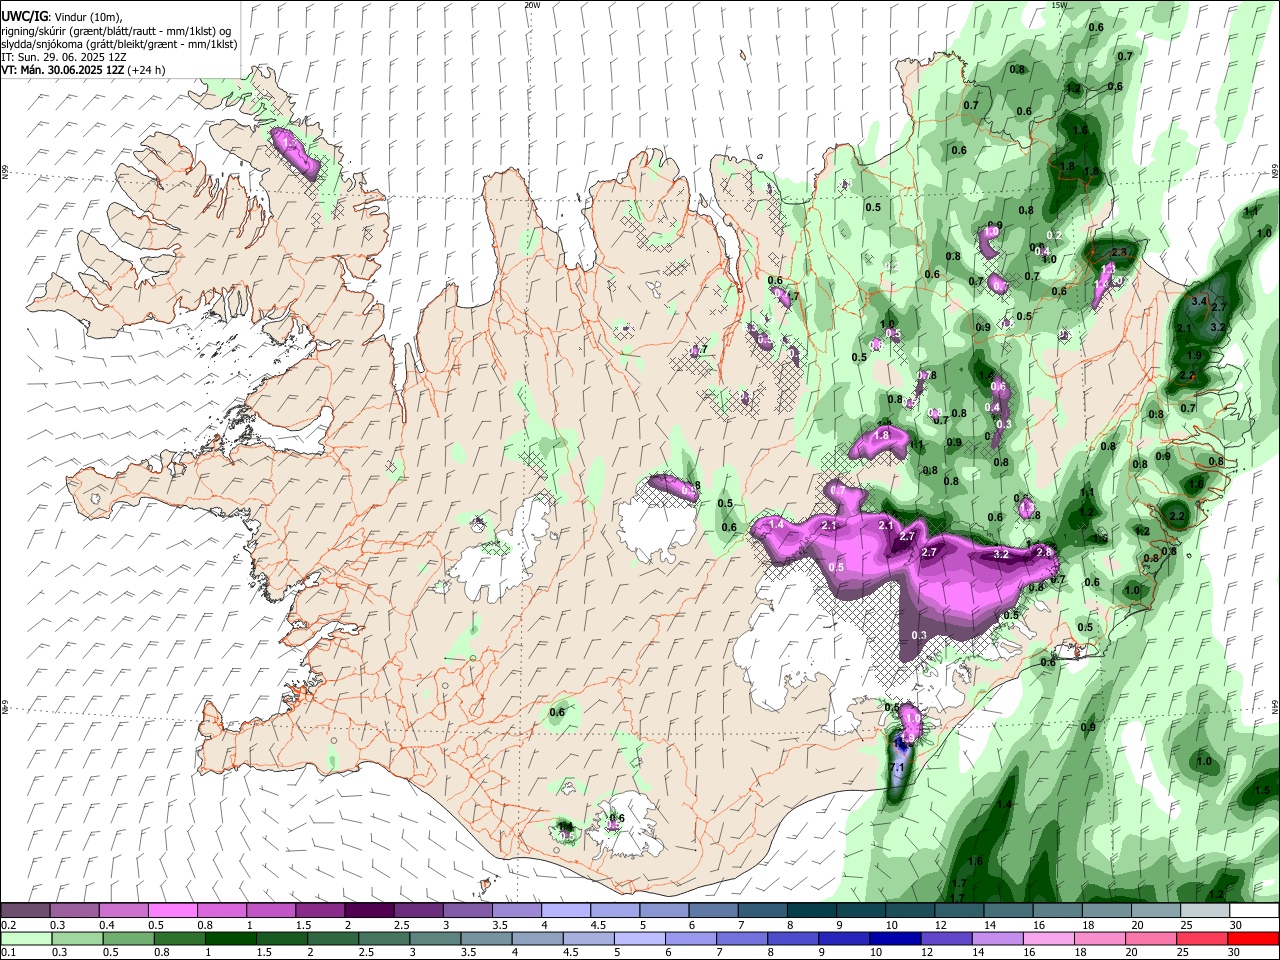Click the '7.1' precipitation value on the map
The height and width of the screenshot is (960, 1280).
click(x=896, y=768)
